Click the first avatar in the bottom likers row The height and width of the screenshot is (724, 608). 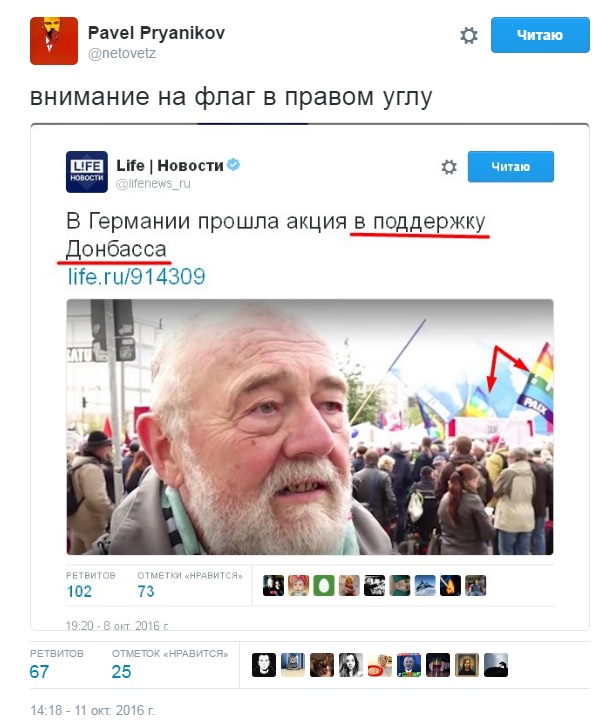pos(264,665)
